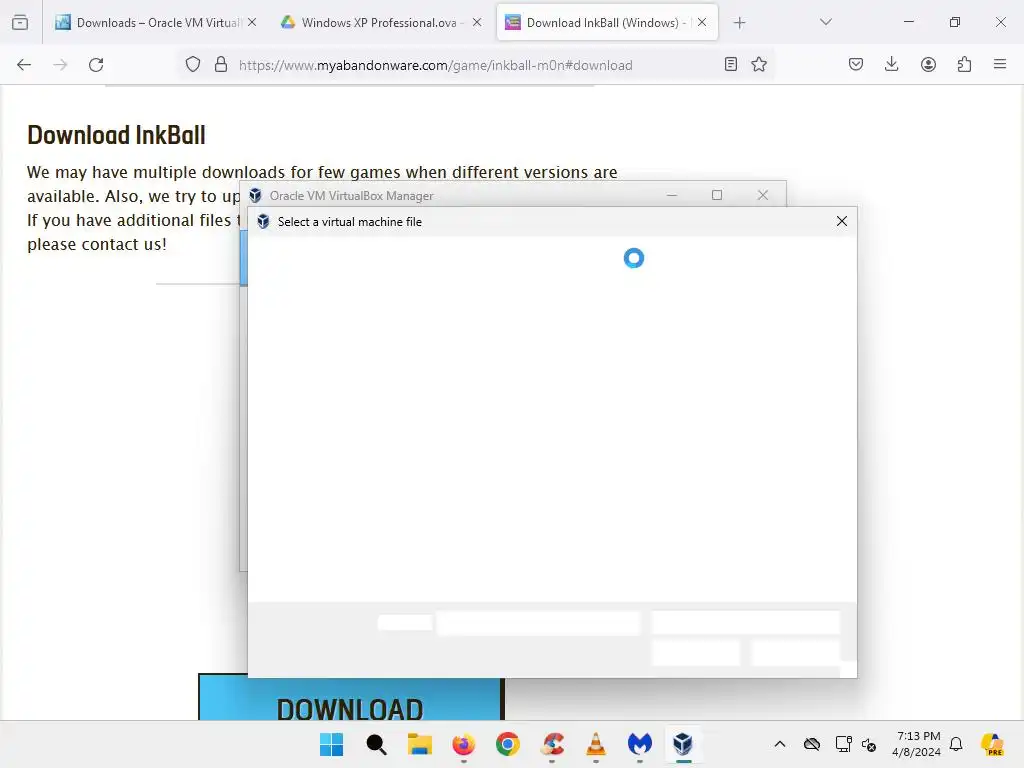Screen dimensions: 1024x768
Task: Open the clock showing 7:13 PM
Action: [x=917, y=744]
